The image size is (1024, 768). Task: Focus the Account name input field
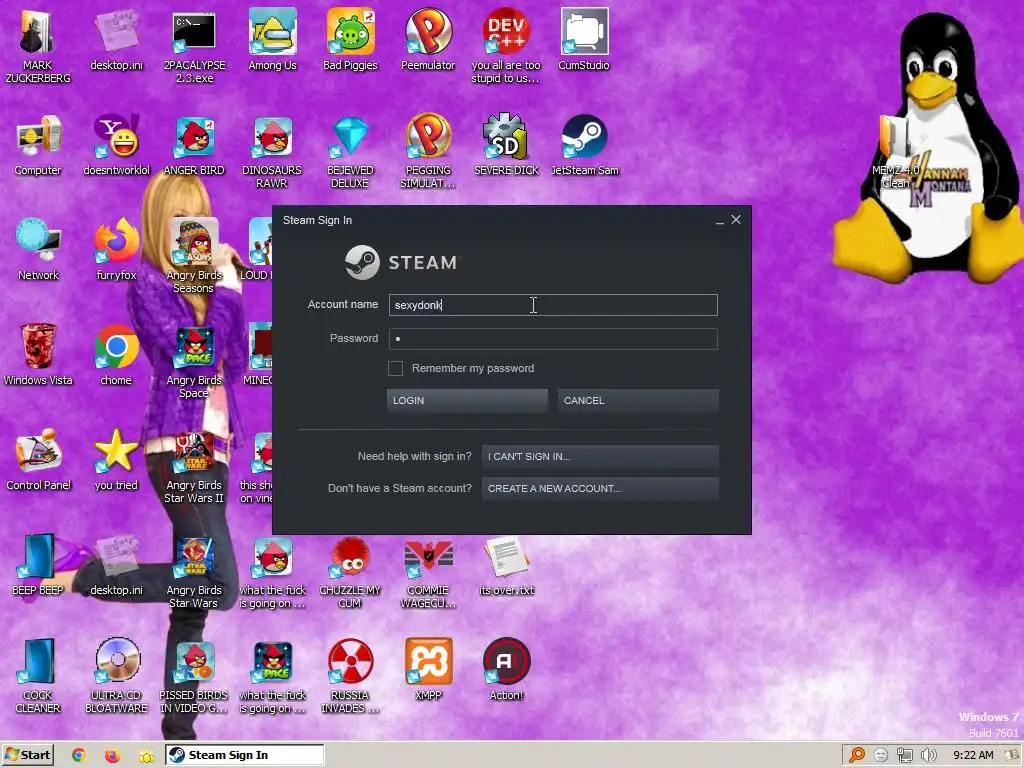(x=553, y=305)
